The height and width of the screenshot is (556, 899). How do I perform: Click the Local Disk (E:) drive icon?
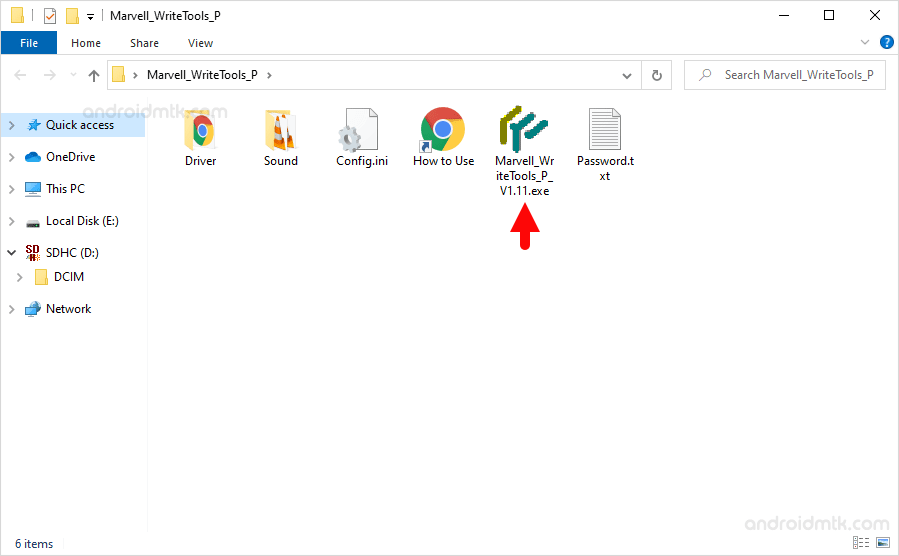(x=33, y=223)
